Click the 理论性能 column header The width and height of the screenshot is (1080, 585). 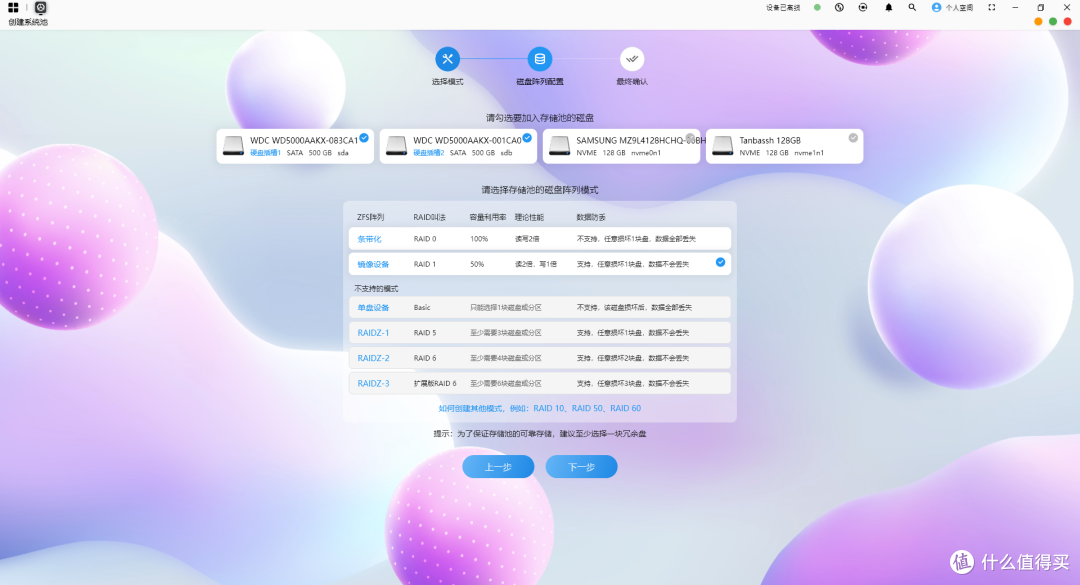(530, 217)
